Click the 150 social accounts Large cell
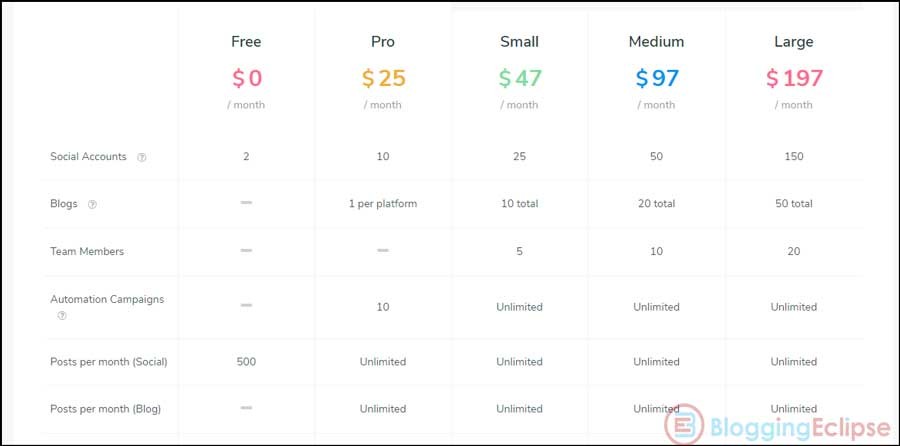 coord(794,157)
